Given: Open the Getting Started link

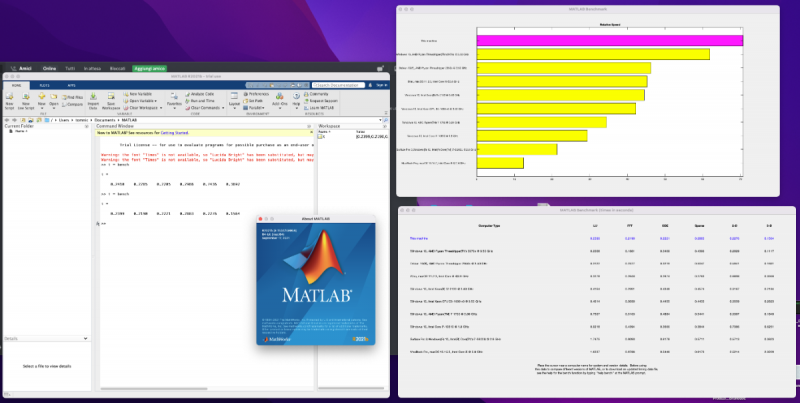Looking at the screenshot, I should 174,133.
